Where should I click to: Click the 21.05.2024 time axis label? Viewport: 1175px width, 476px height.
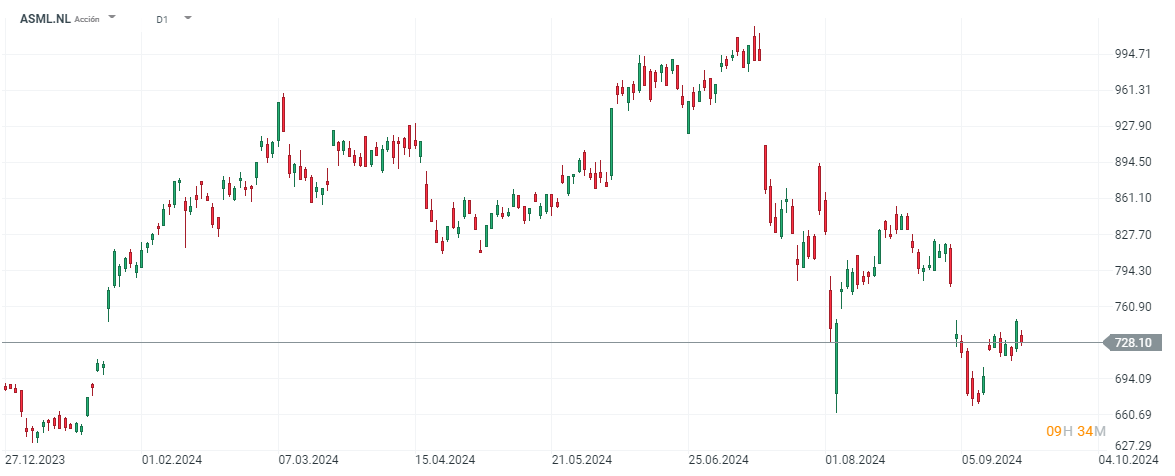tap(582, 460)
